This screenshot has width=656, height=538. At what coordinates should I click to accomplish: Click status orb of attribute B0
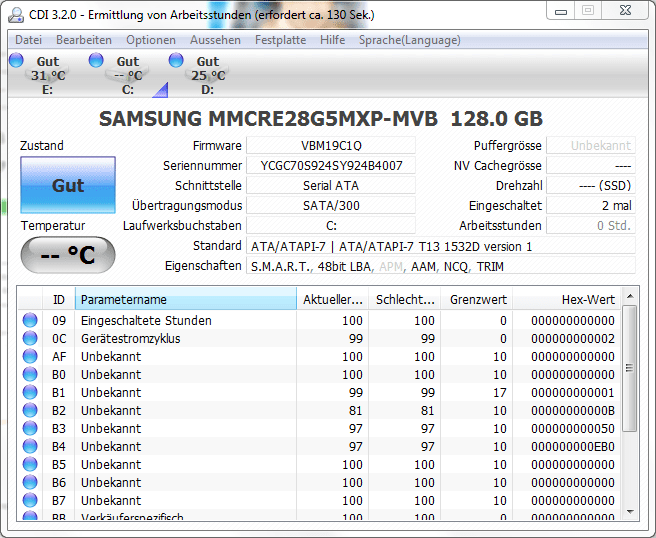30,374
